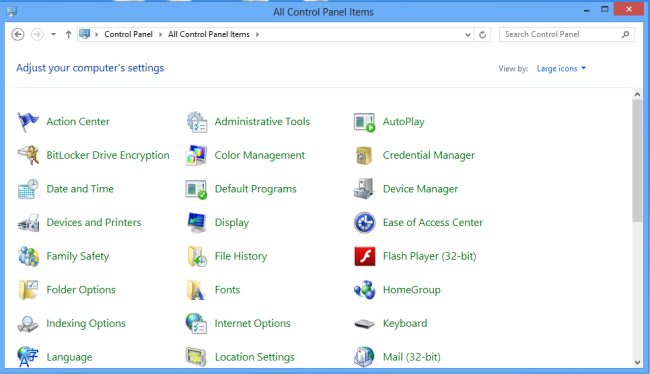Open the Flash Player red icon

coord(365,256)
